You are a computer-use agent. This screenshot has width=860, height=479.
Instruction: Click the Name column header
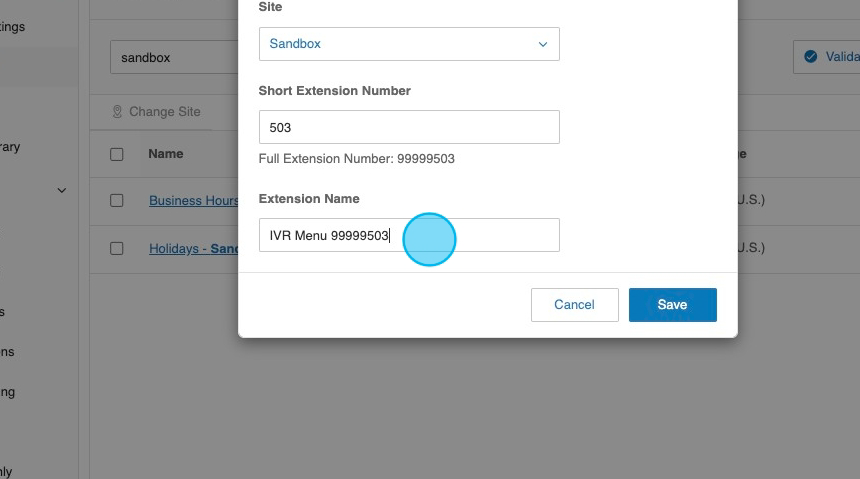tap(166, 154)
